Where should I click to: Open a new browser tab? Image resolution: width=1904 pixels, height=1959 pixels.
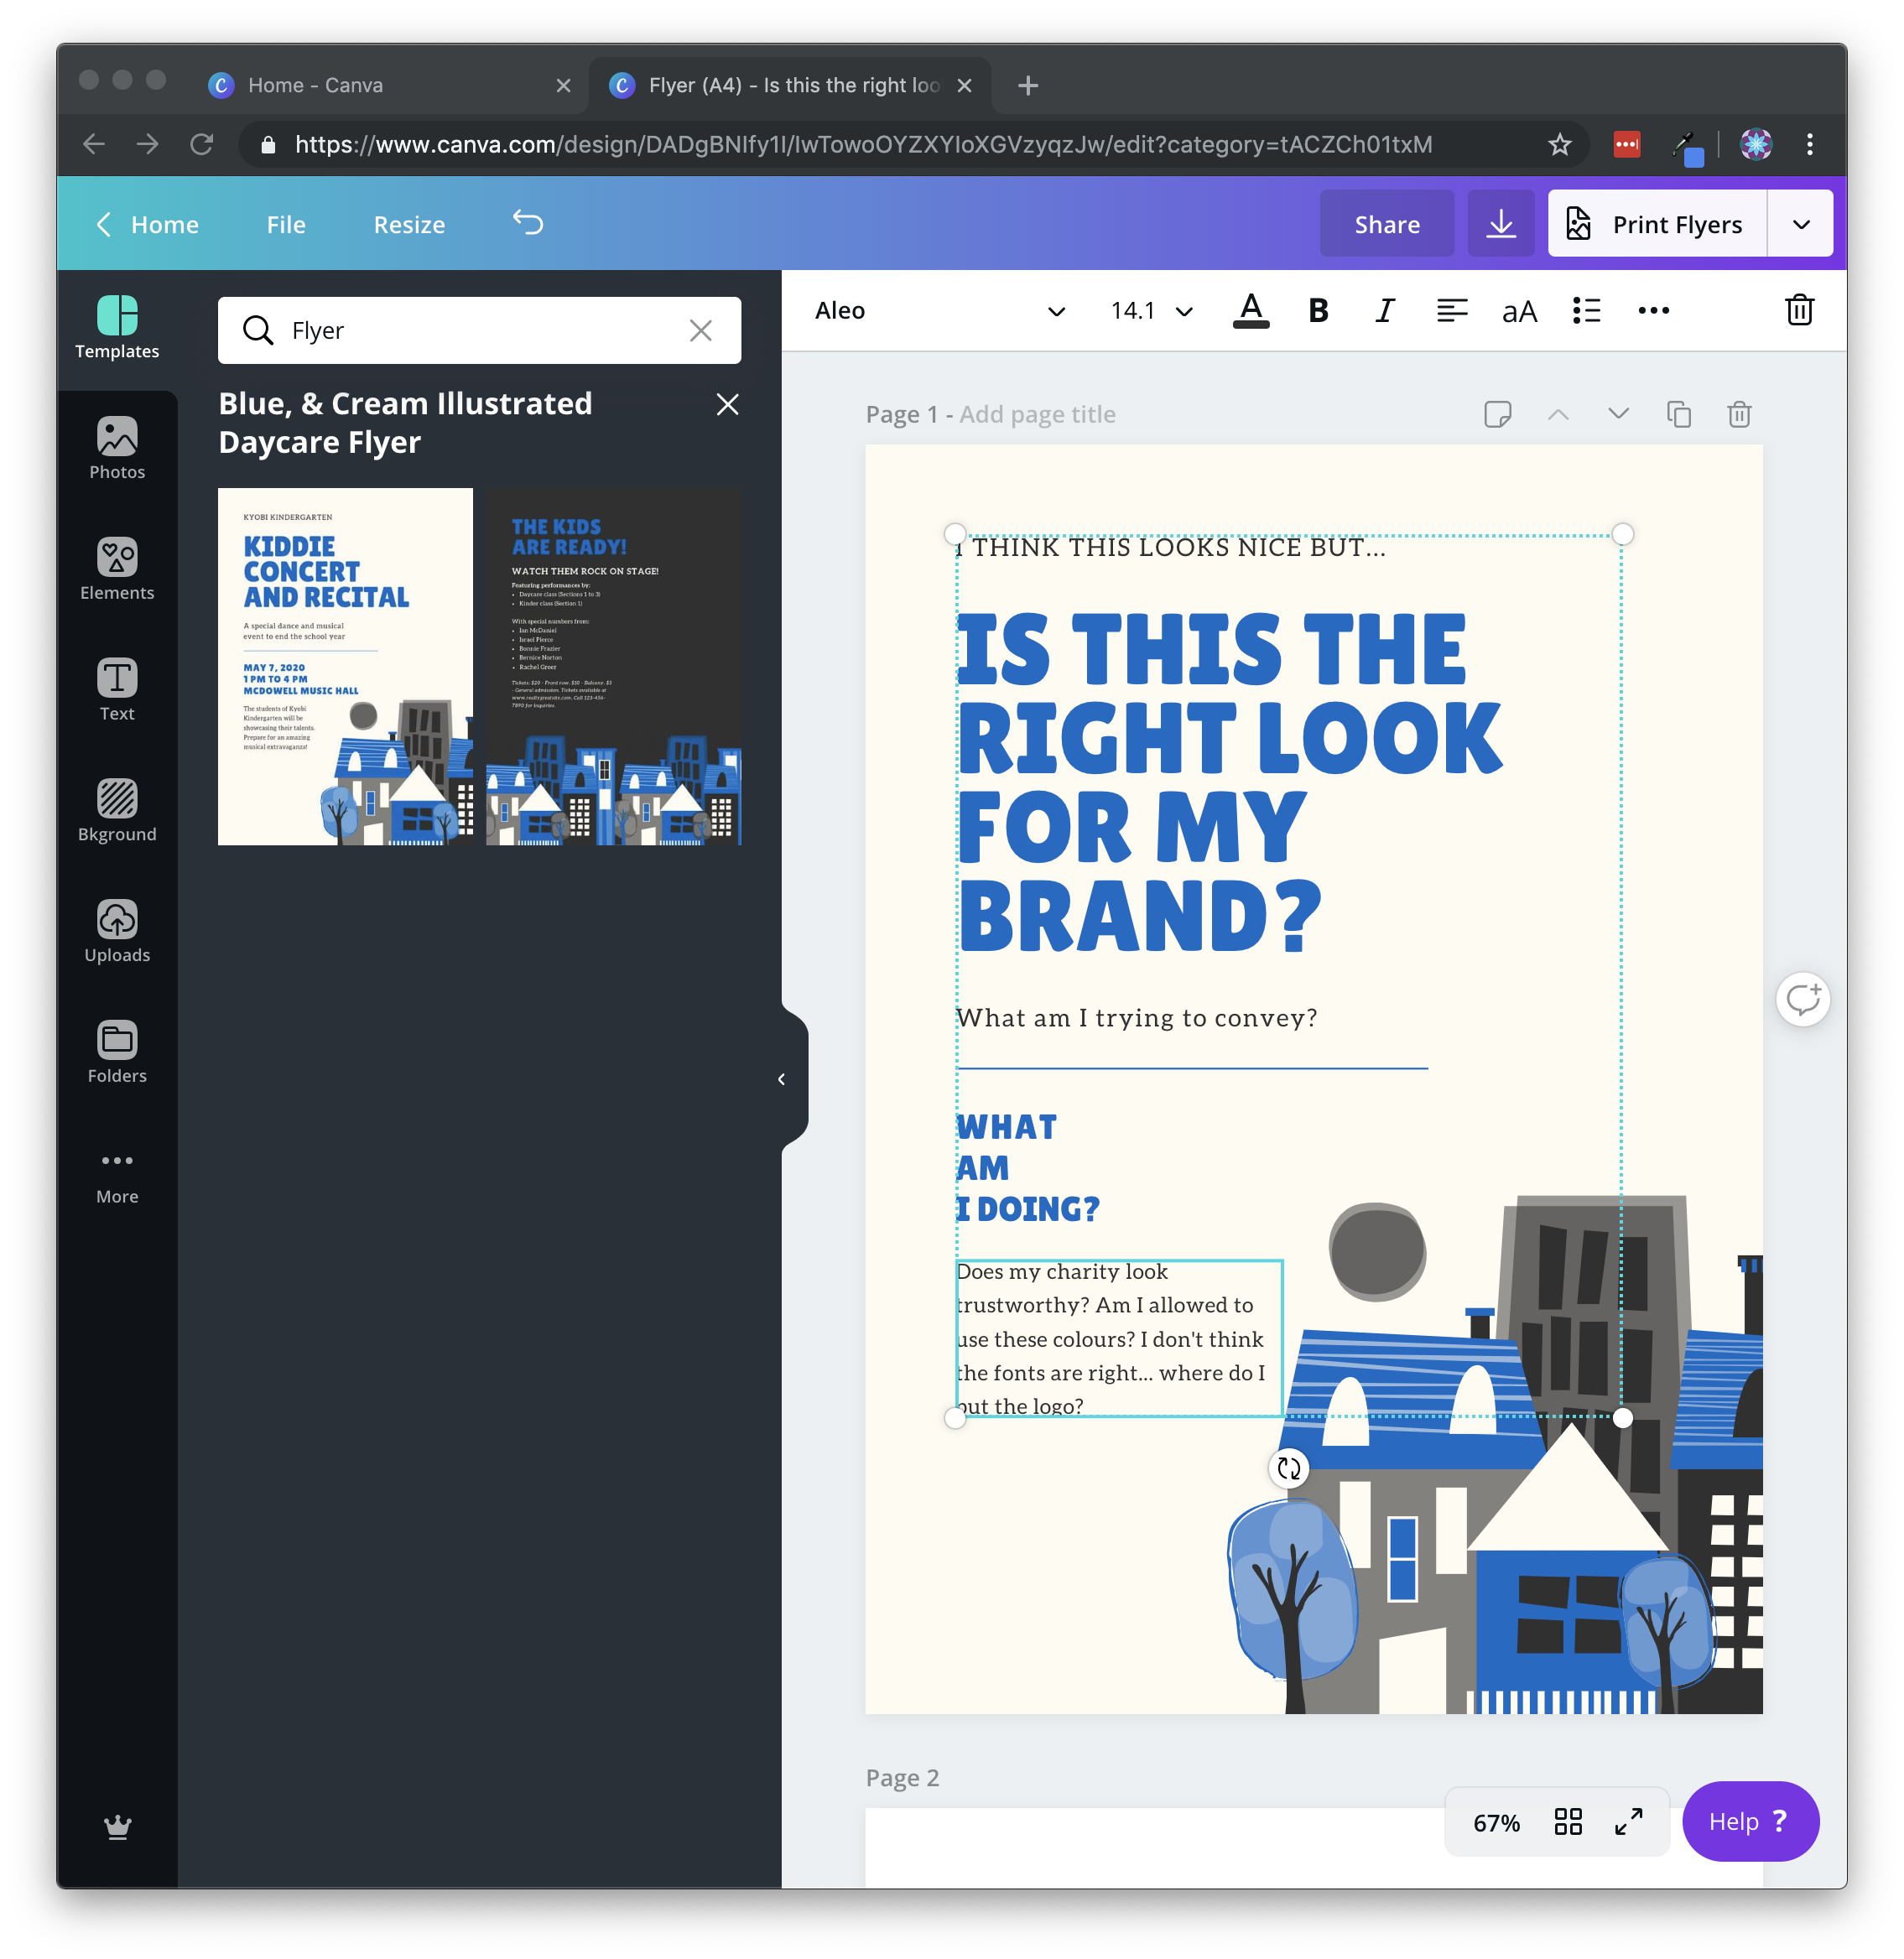(x=1027, y=86)
